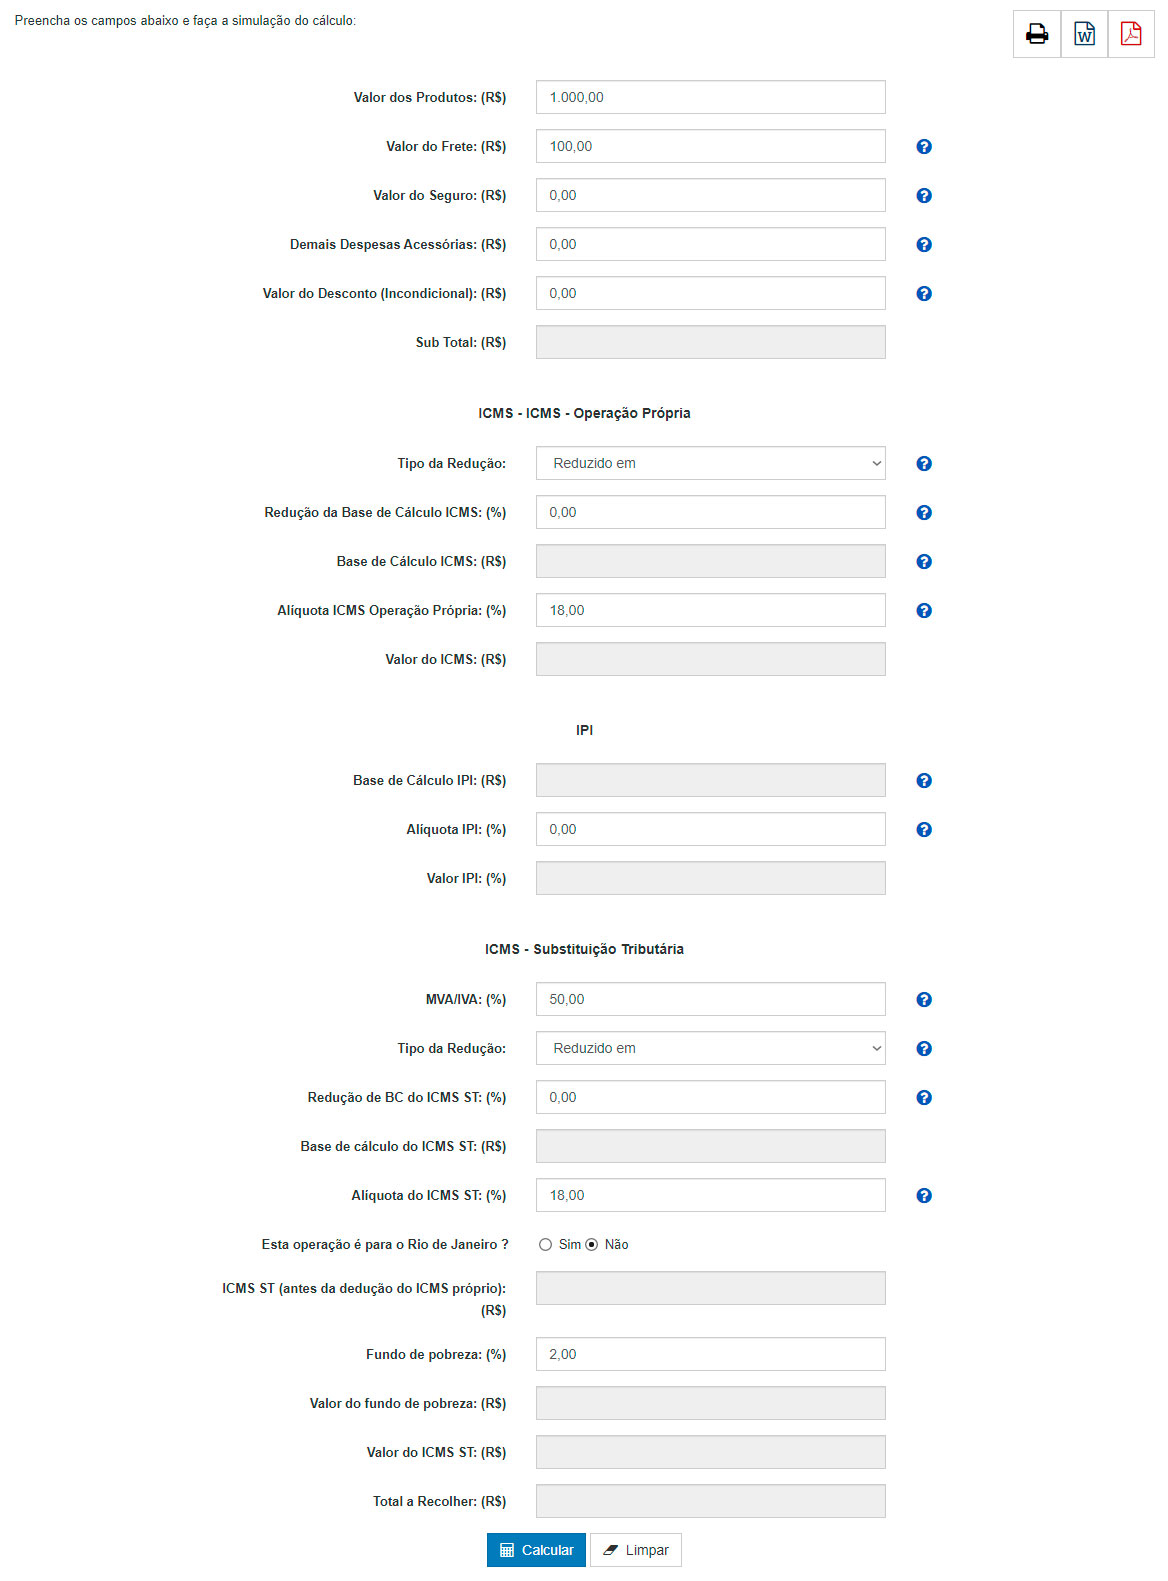Export simulation to Word document
1168x1581 pixels.
pos(1084,34)
